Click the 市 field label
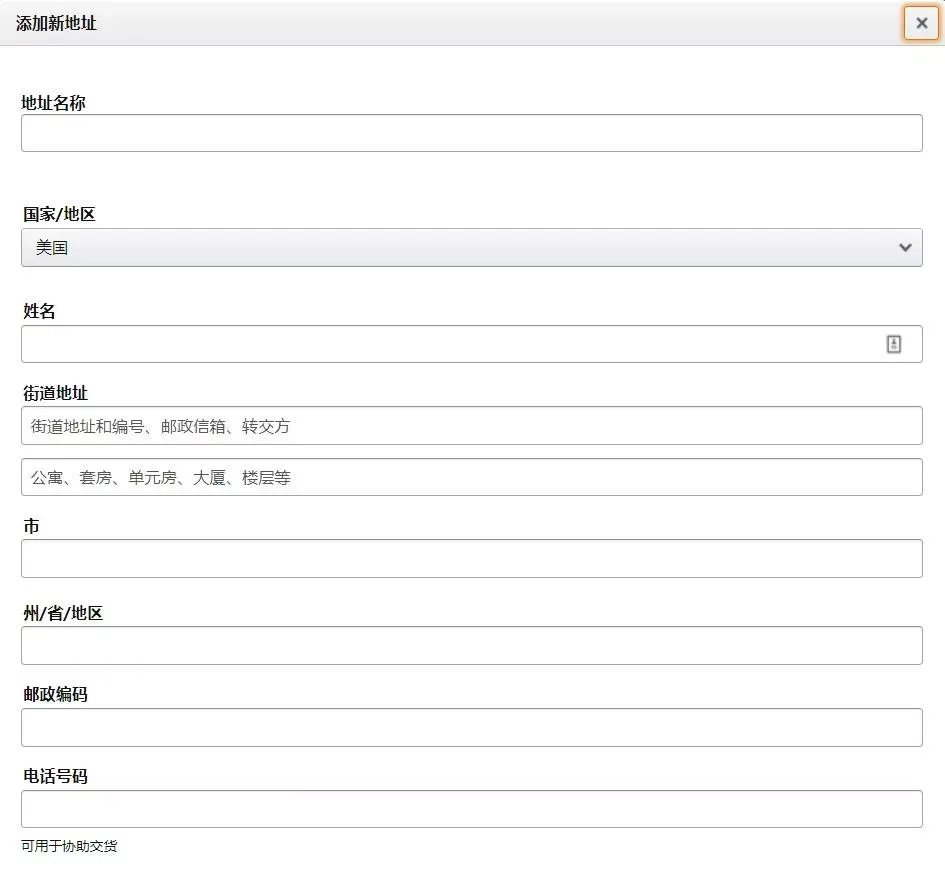 click(x=31, y=526)
